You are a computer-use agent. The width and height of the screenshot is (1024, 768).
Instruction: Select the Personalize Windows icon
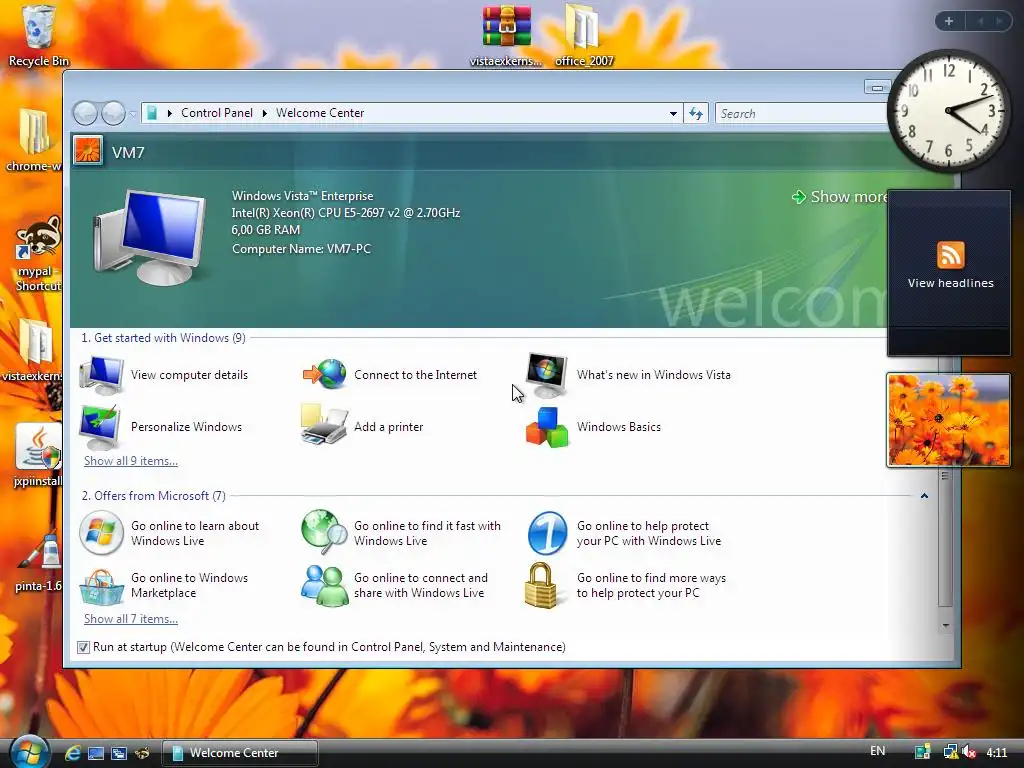[x=100, y=426]
